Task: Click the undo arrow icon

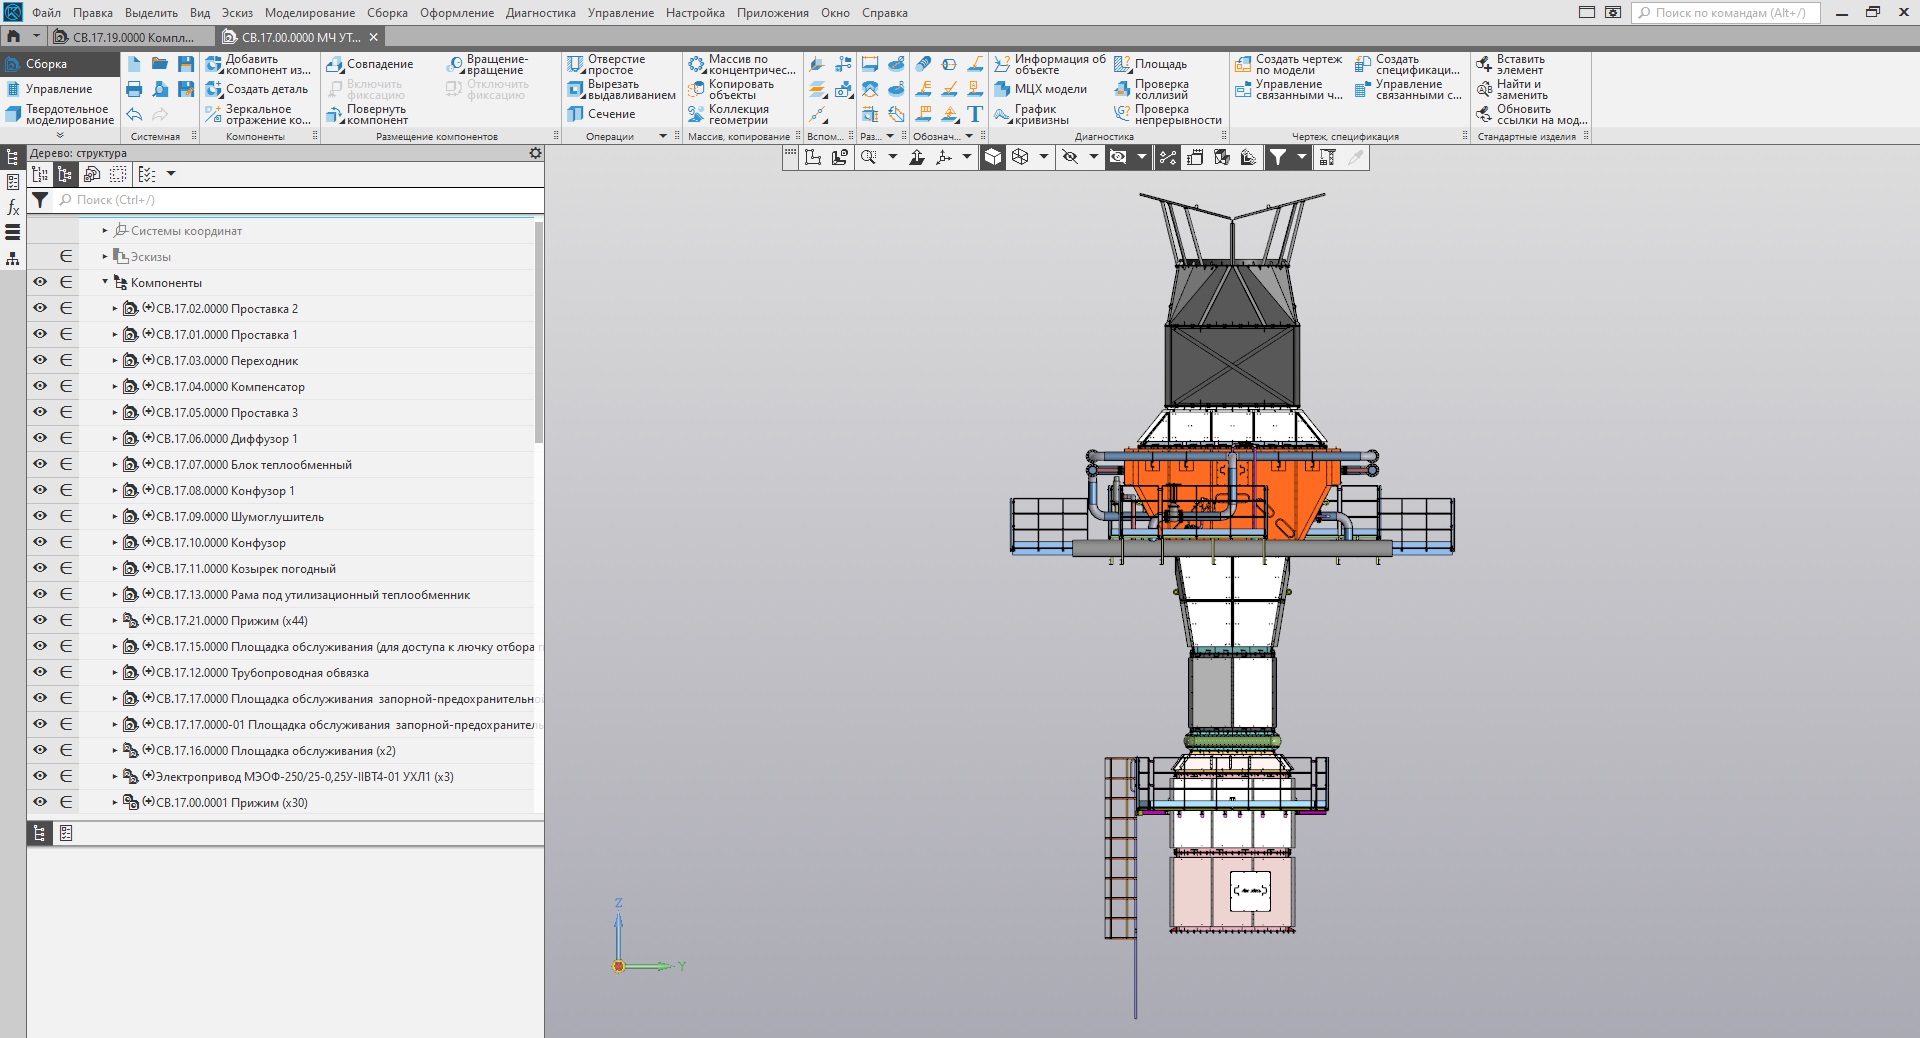Action: click(134, 114)
